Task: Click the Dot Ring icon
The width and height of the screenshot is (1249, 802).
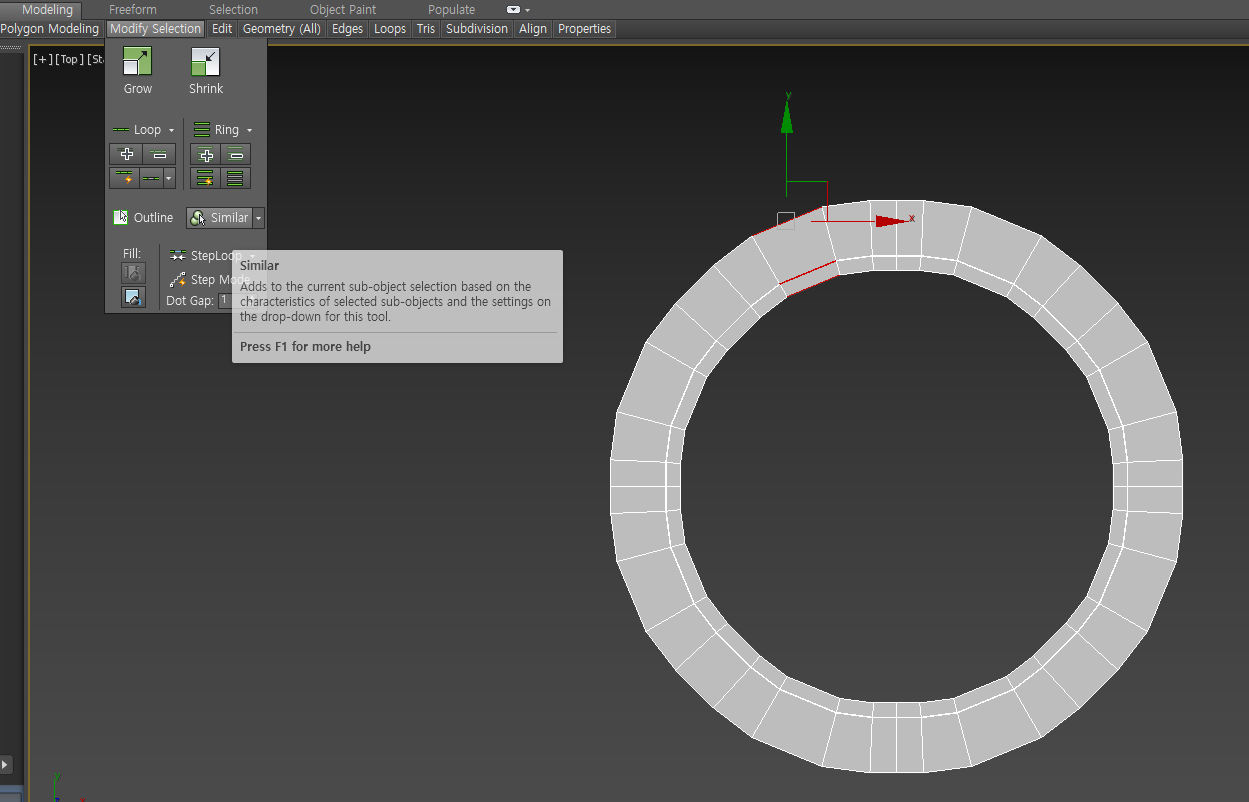Action: (x=236, y=178)
